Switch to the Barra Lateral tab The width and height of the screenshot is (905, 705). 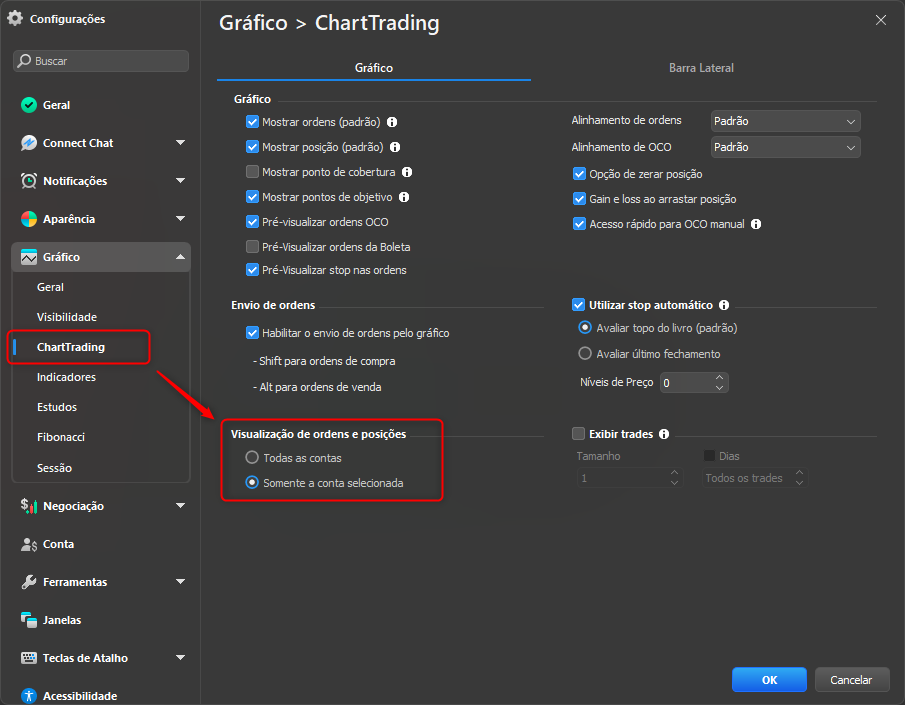point(701,68)
